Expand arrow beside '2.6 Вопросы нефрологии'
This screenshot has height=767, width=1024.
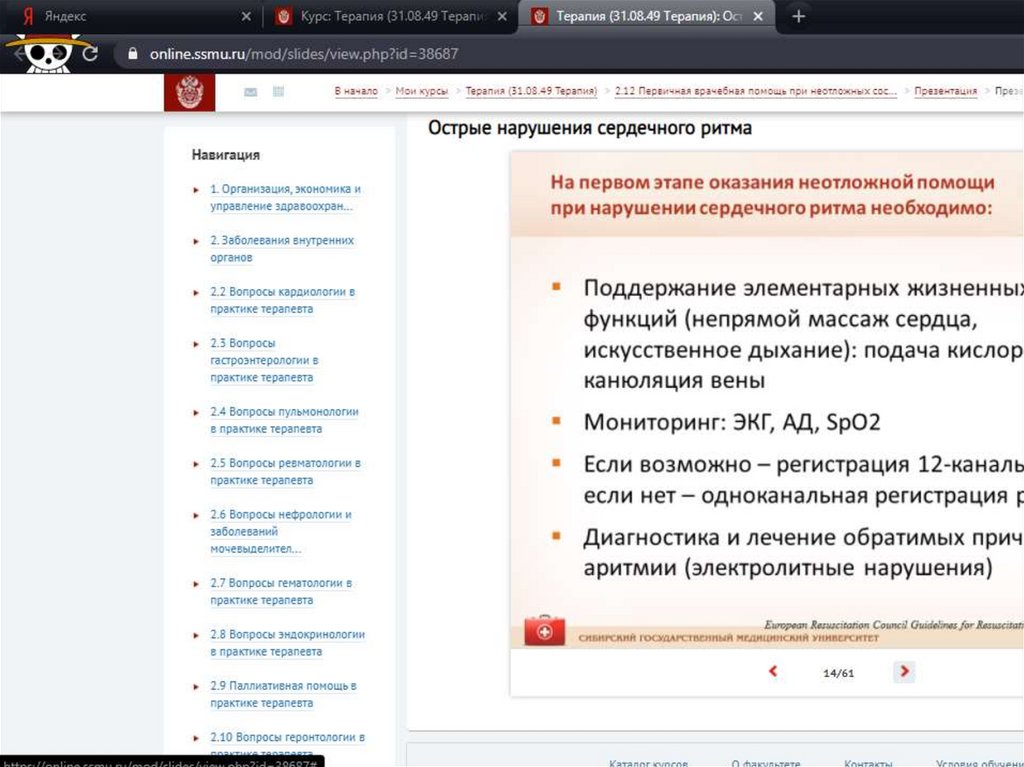click(x=196, y=515)
